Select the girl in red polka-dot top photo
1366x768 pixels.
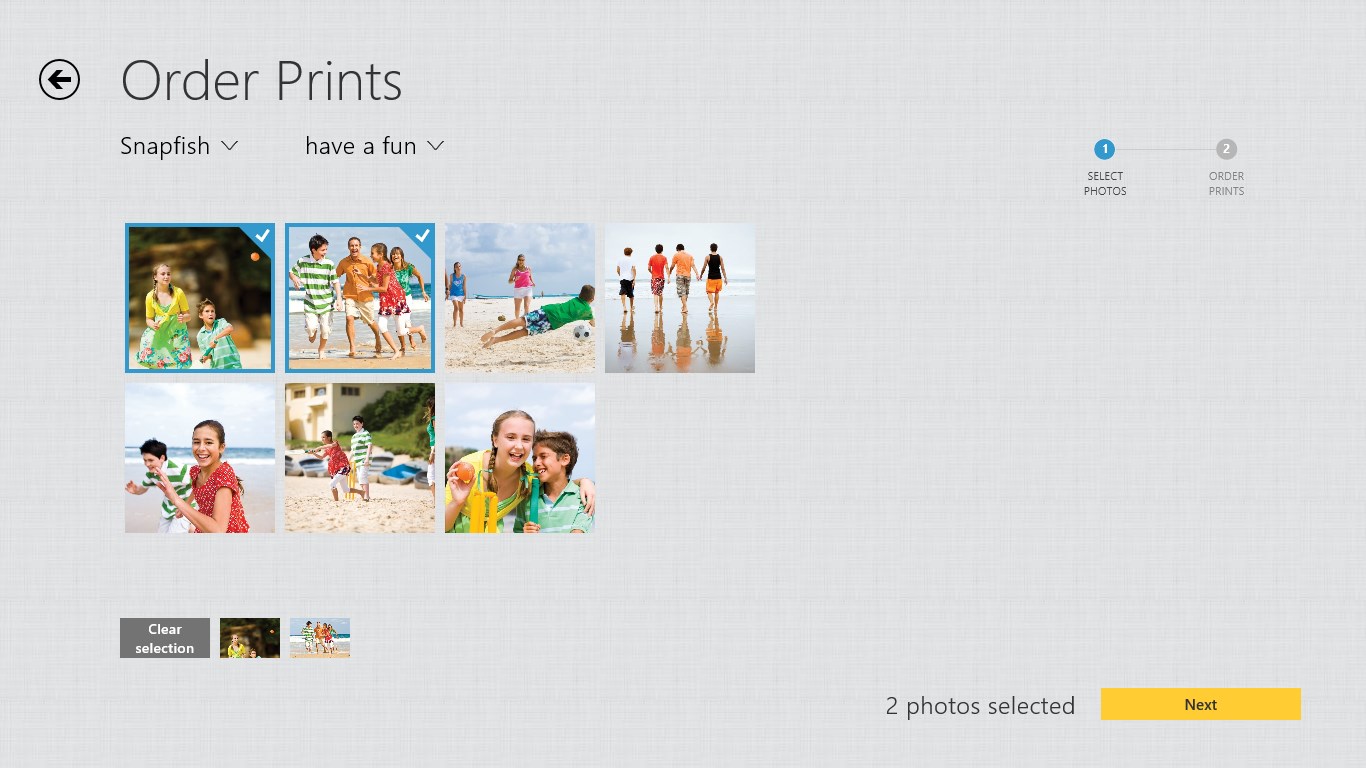tap(199, 458)
